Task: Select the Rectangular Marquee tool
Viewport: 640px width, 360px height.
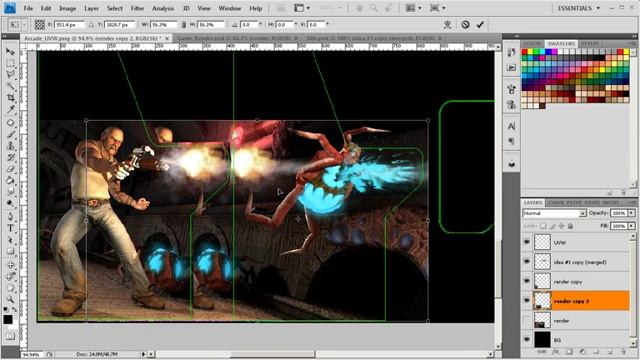Action: [x=10, y=63]
